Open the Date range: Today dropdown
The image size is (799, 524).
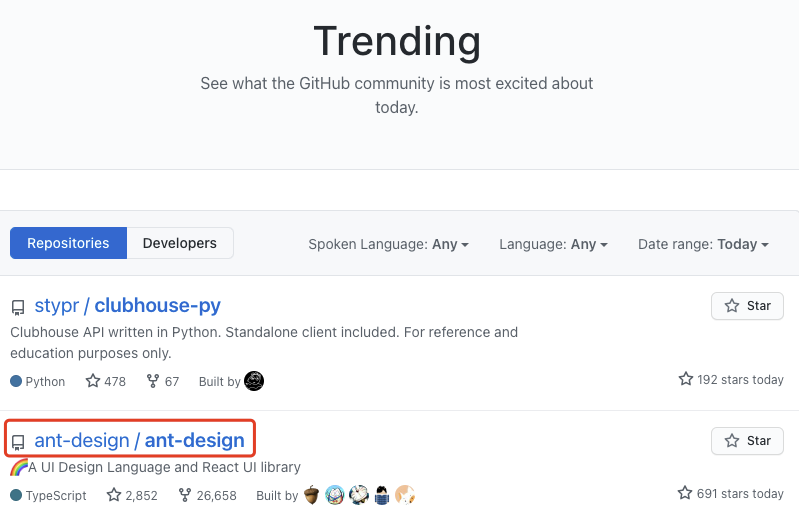point(703,244)
